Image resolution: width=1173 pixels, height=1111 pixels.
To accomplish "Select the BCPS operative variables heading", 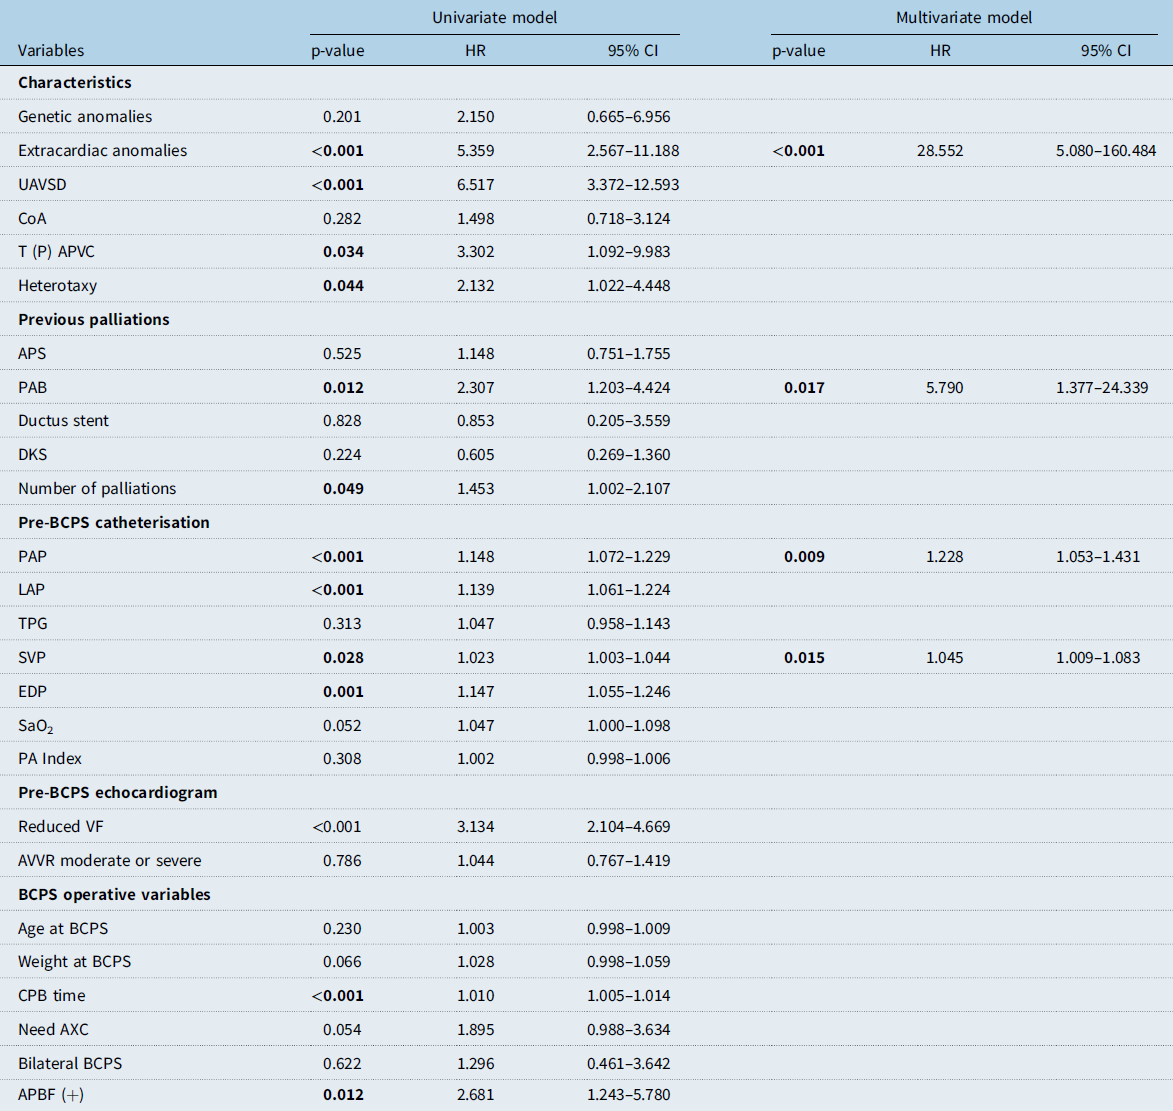I will tap(114, 894).
